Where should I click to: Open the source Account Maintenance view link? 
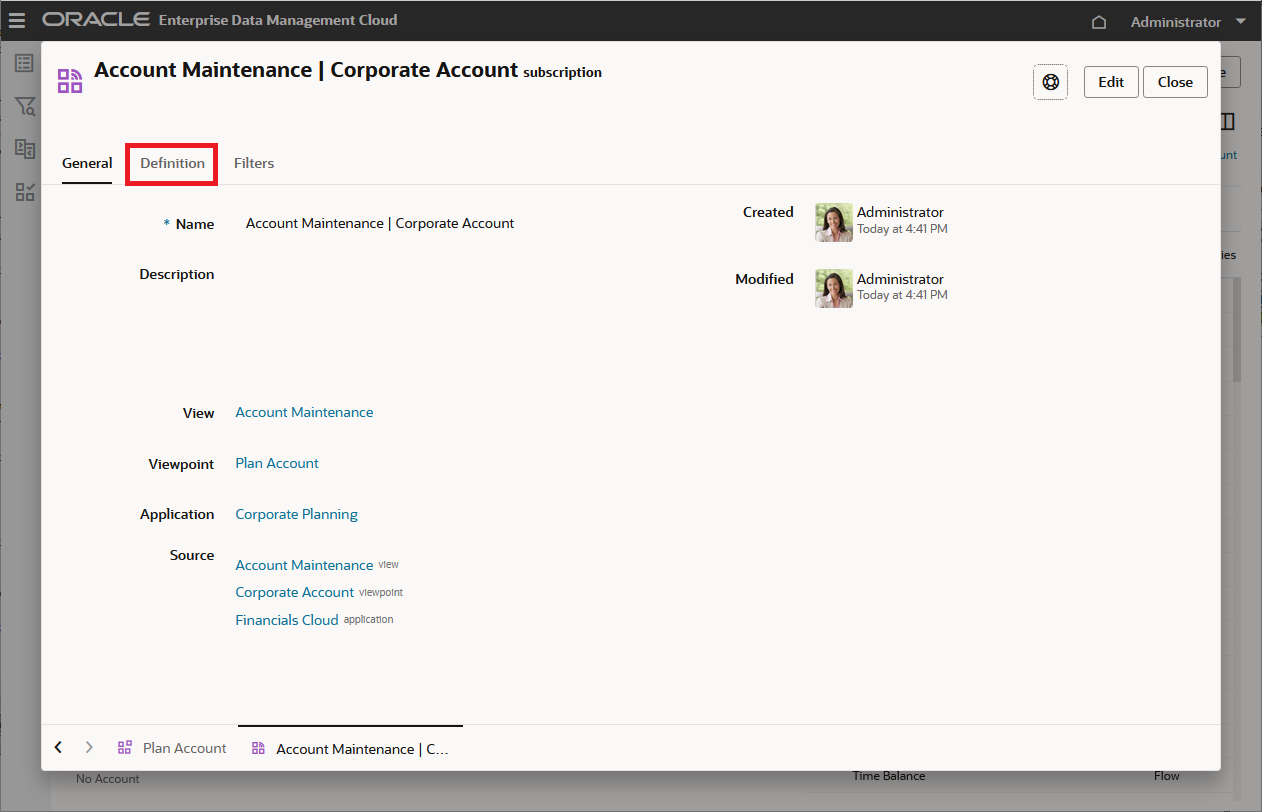pyautogui.click(x=304, y=565)
